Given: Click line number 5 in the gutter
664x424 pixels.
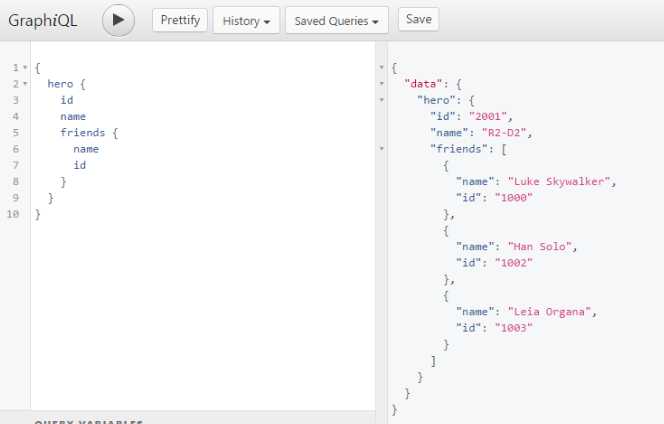Looking at the screenshot, I should coord(16,133).
